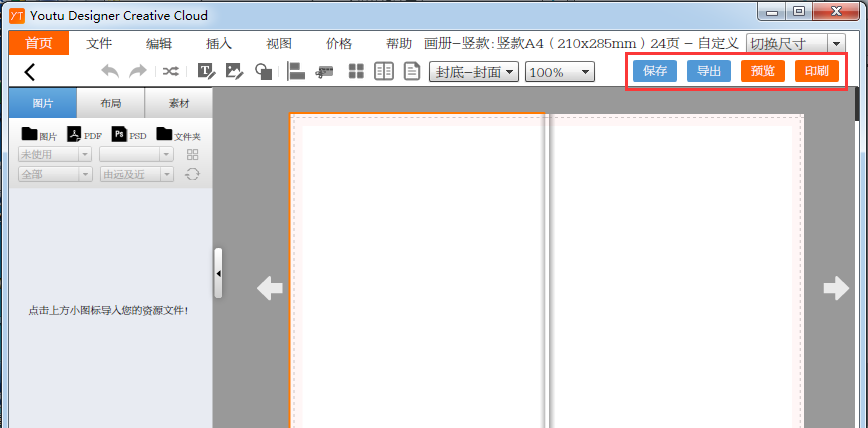Switch to single page view icon
The width and height of the screenshot is (868, 428).
click(x=411, y=71)
